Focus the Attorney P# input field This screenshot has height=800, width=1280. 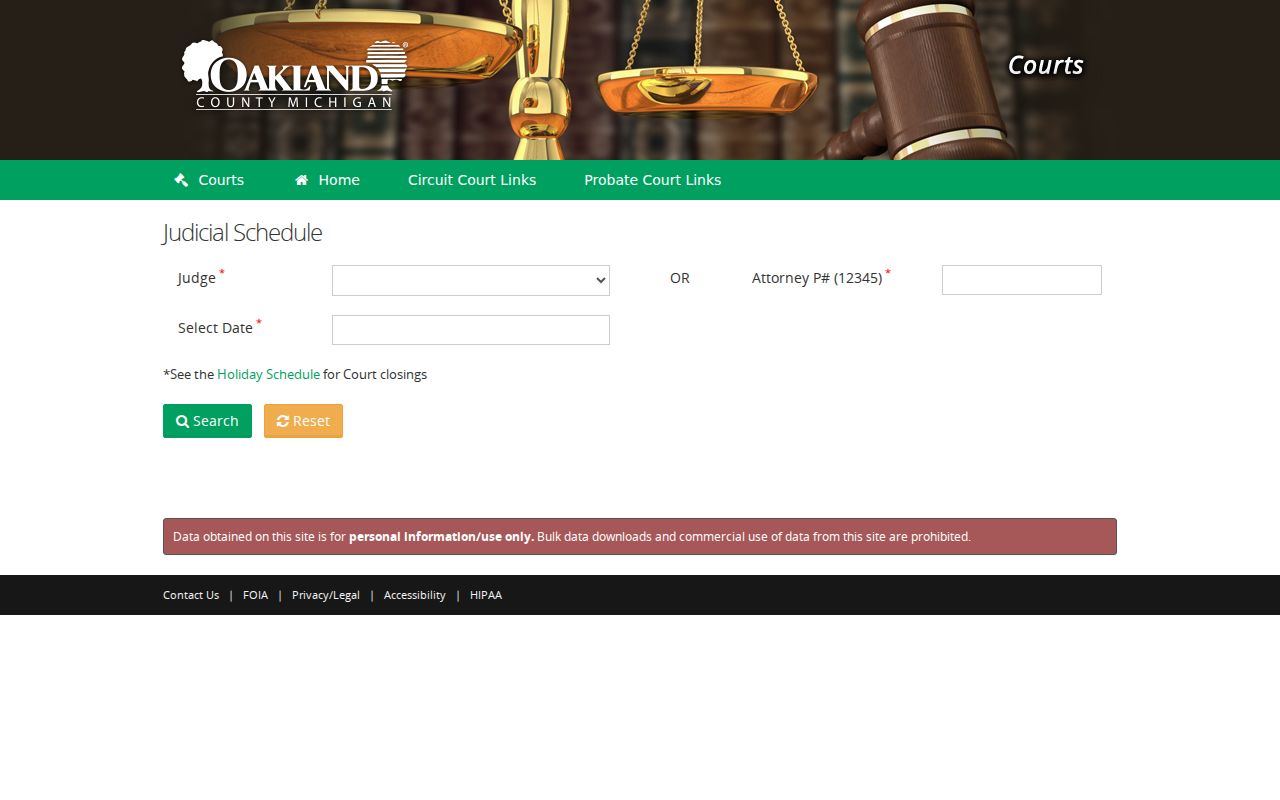[1022, 280]
